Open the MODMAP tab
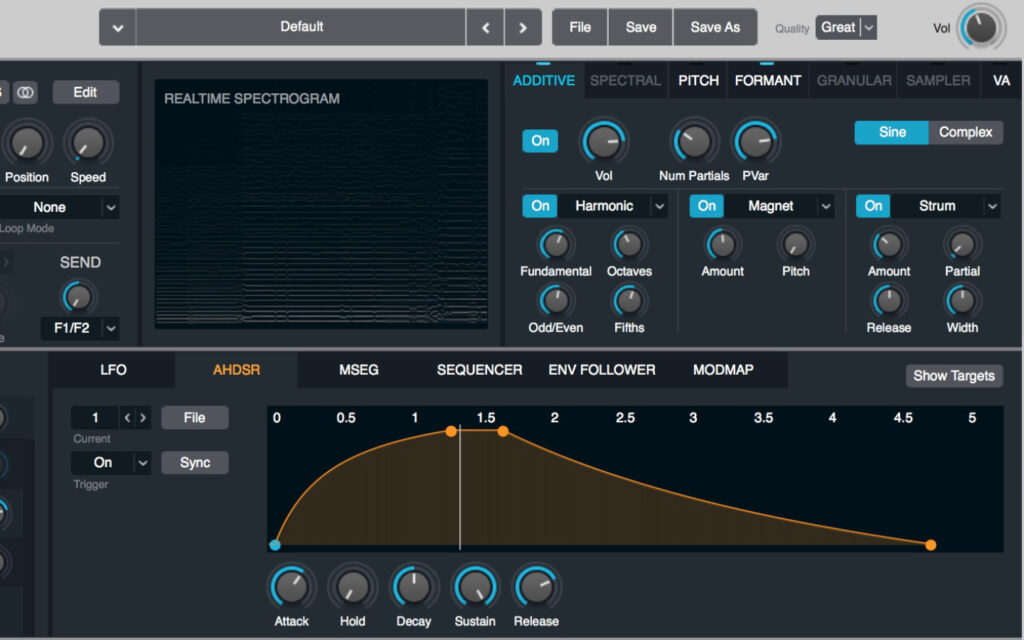This screenshot has height=640, width=1024. tap(723, 370)
